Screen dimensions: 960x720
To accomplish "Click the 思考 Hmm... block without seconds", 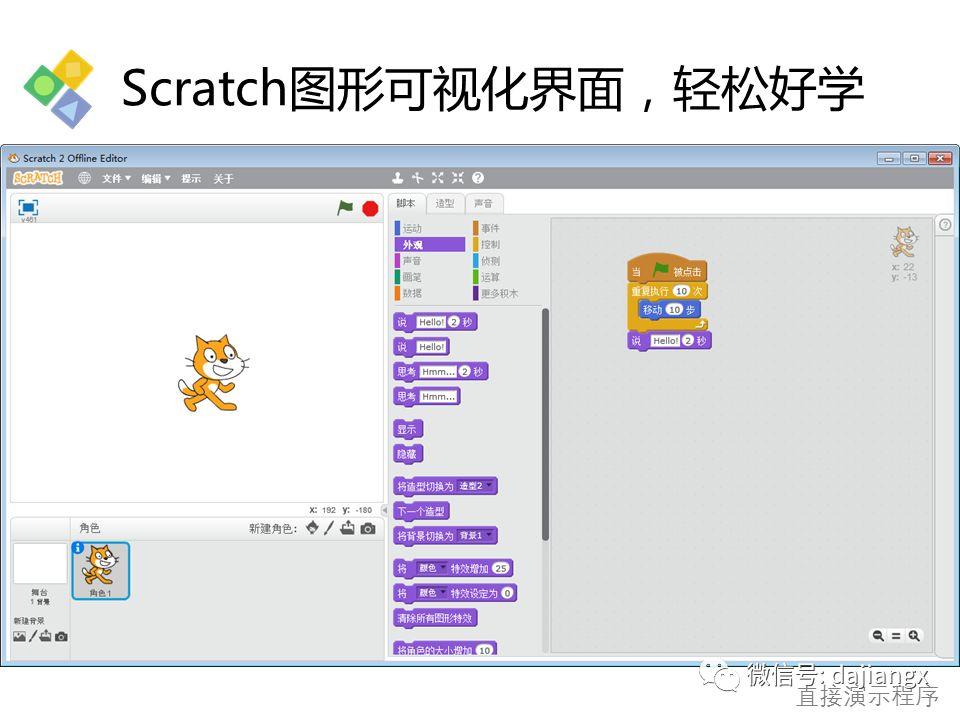I will click(427, 397).
